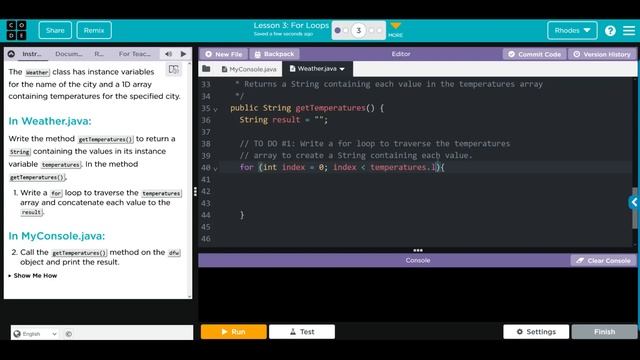Open the Backpack
Screen dimensions: 640x360
pos(274,54)
